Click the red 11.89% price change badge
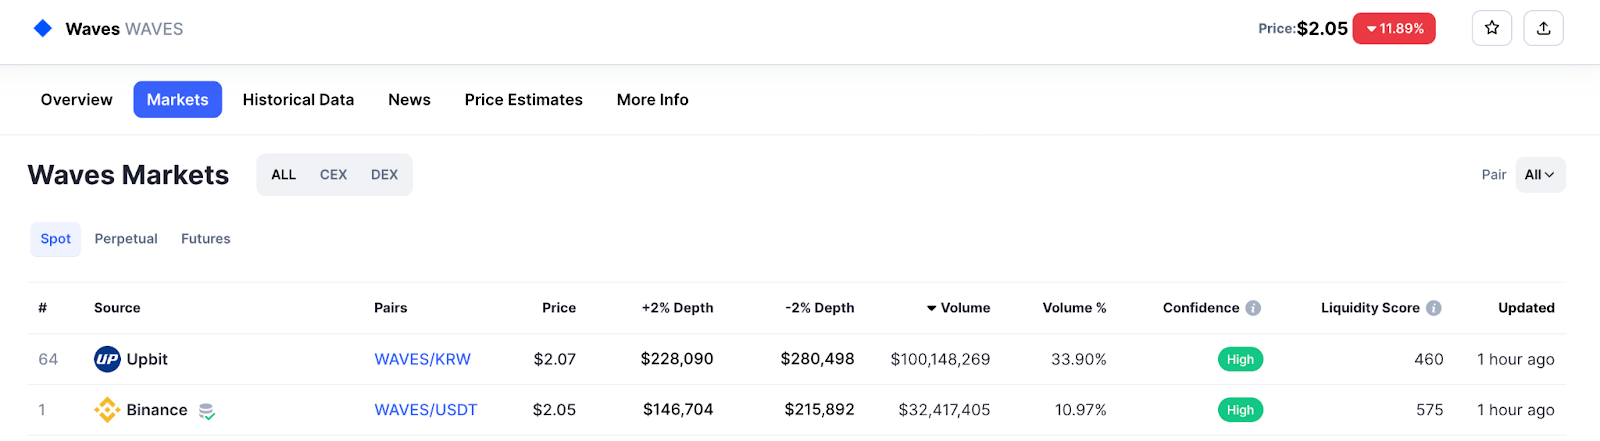Viewport: 1600px width, 441px height. [x=1393, y=29]
